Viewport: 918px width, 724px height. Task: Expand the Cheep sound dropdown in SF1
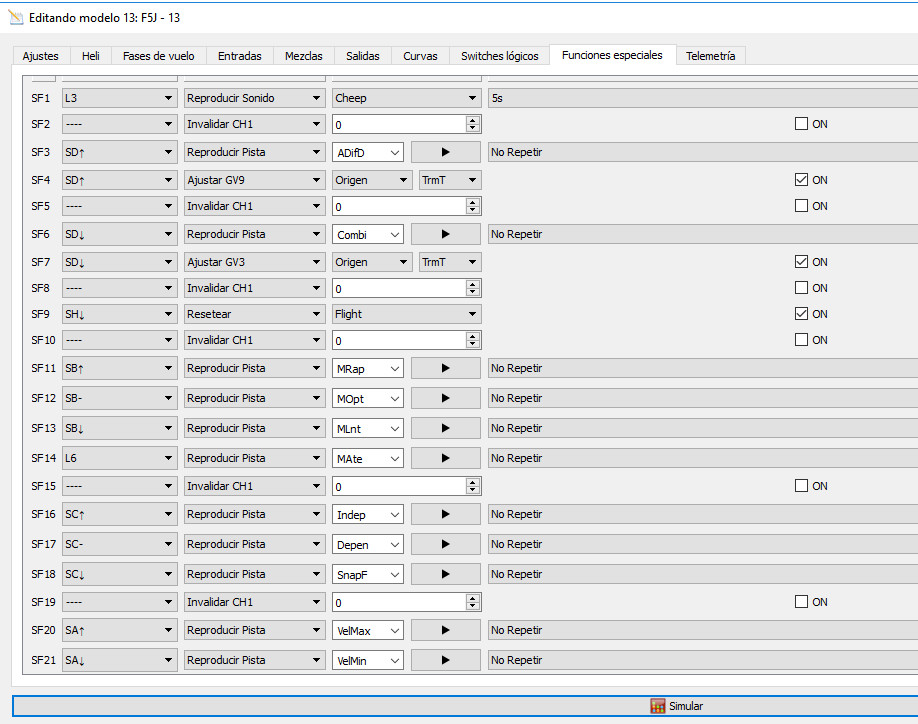[405, 98]
